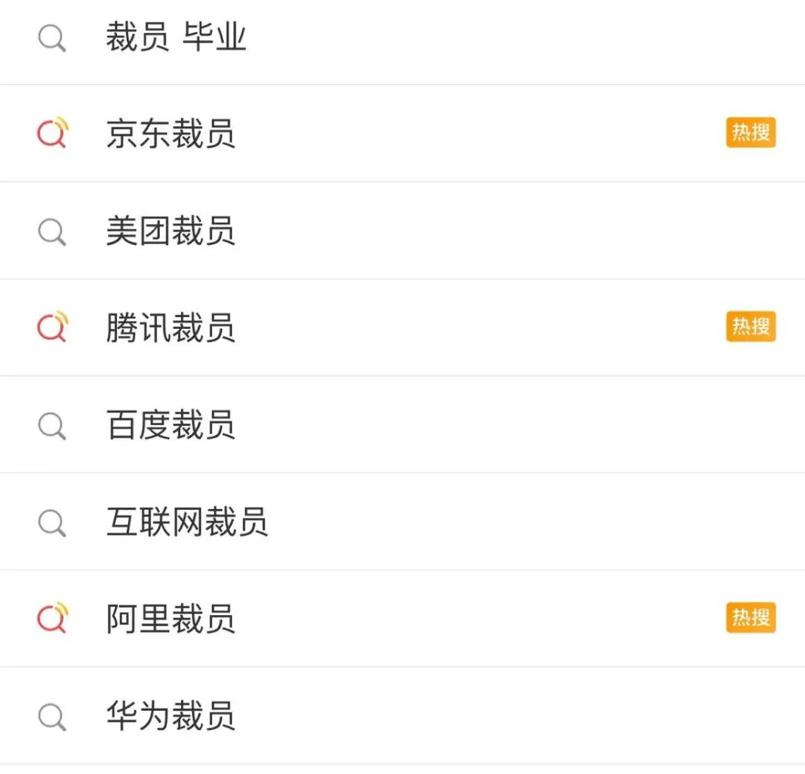Screen dimensions: 805x774
Task: Select the 百度裁员 suggestion entry
Action: pos(170,426)
